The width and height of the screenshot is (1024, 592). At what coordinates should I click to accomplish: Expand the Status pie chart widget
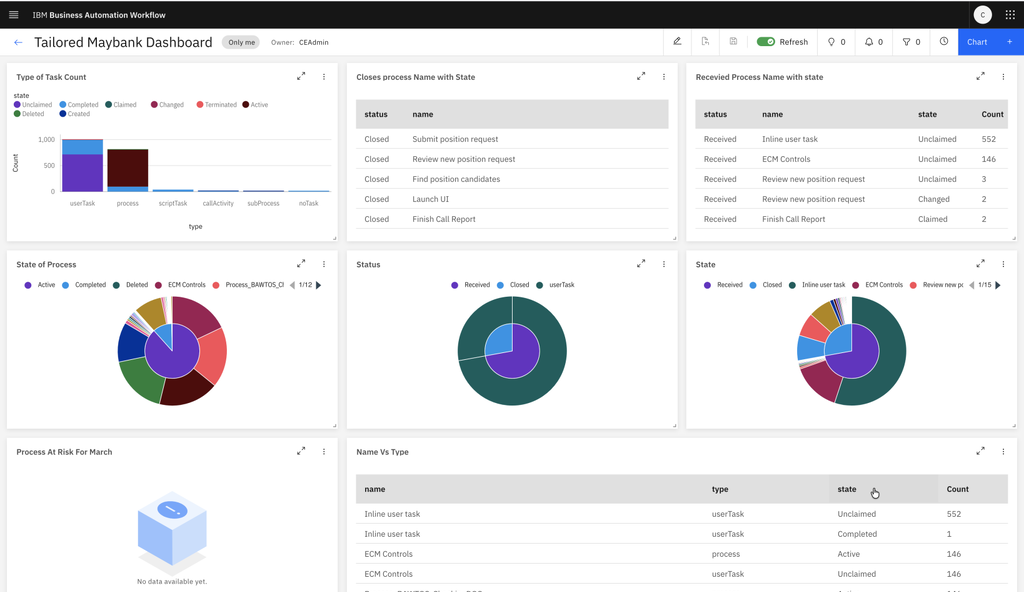coord(641,264)
